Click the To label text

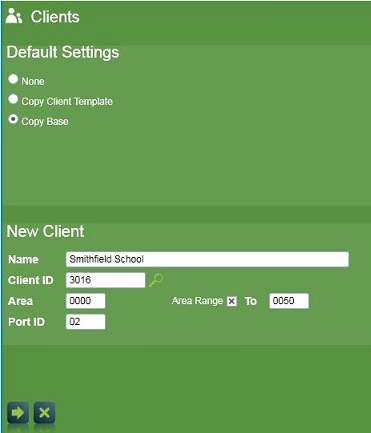tap(251, 301)
